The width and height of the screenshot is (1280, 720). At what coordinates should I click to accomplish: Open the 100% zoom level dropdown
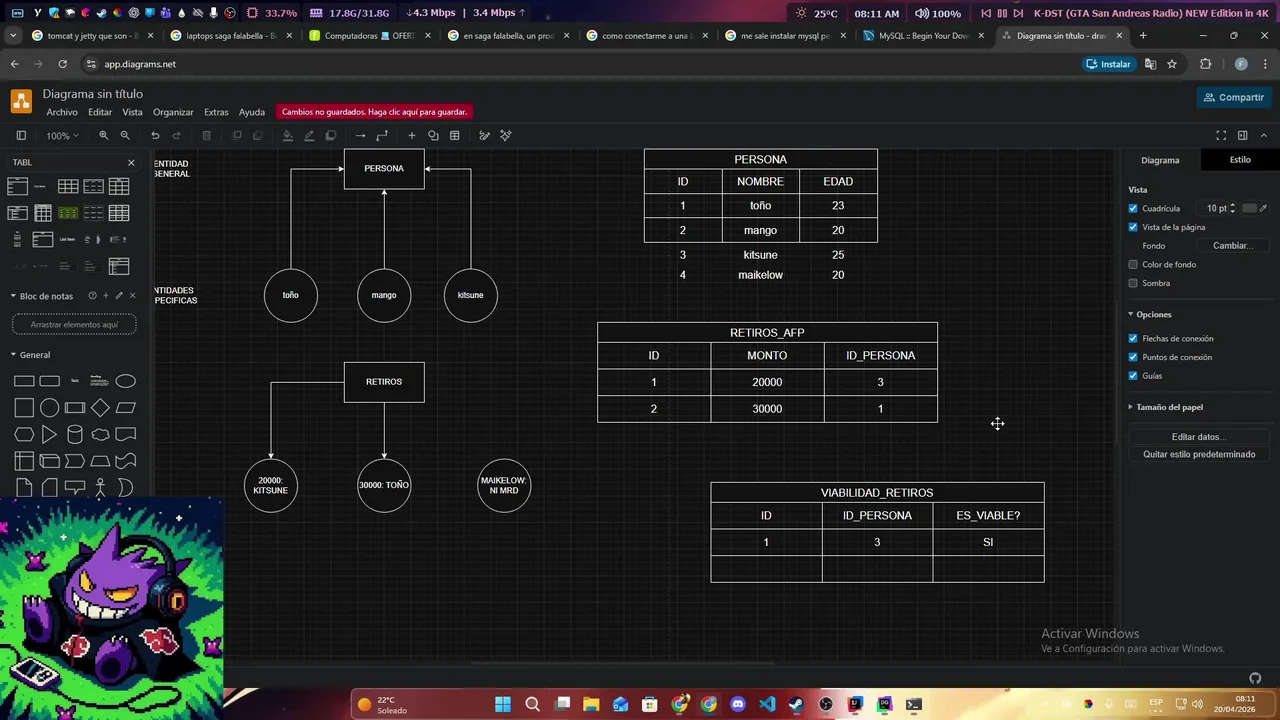[62, 135]
